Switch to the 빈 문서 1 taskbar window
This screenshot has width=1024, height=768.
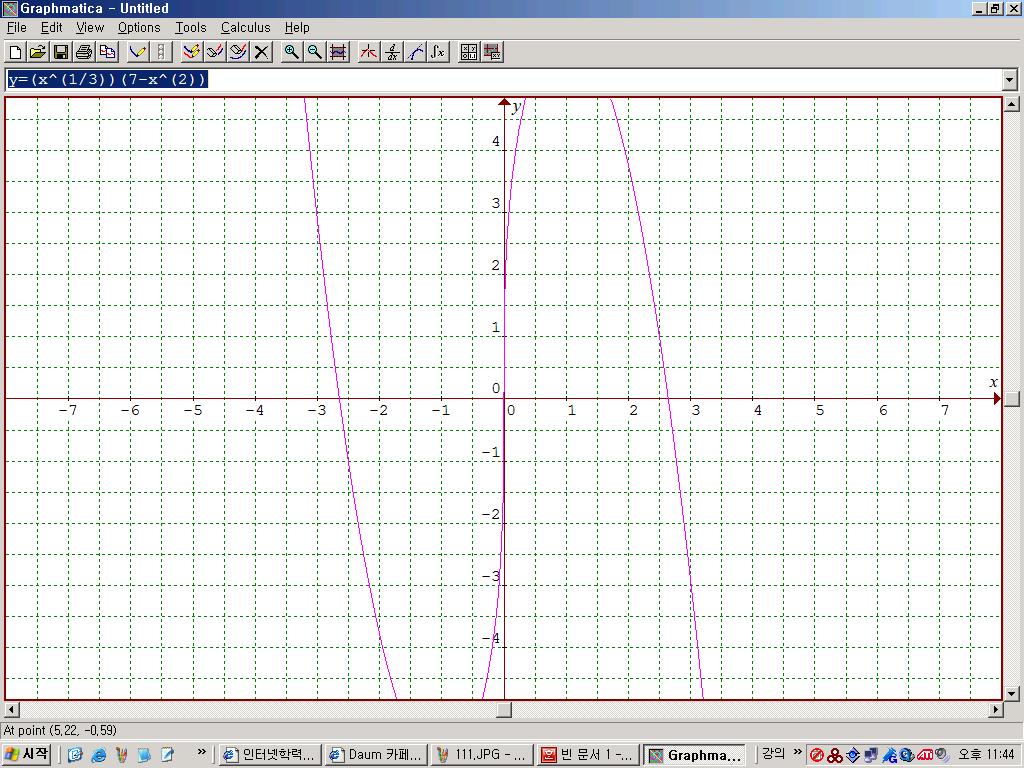588,755
